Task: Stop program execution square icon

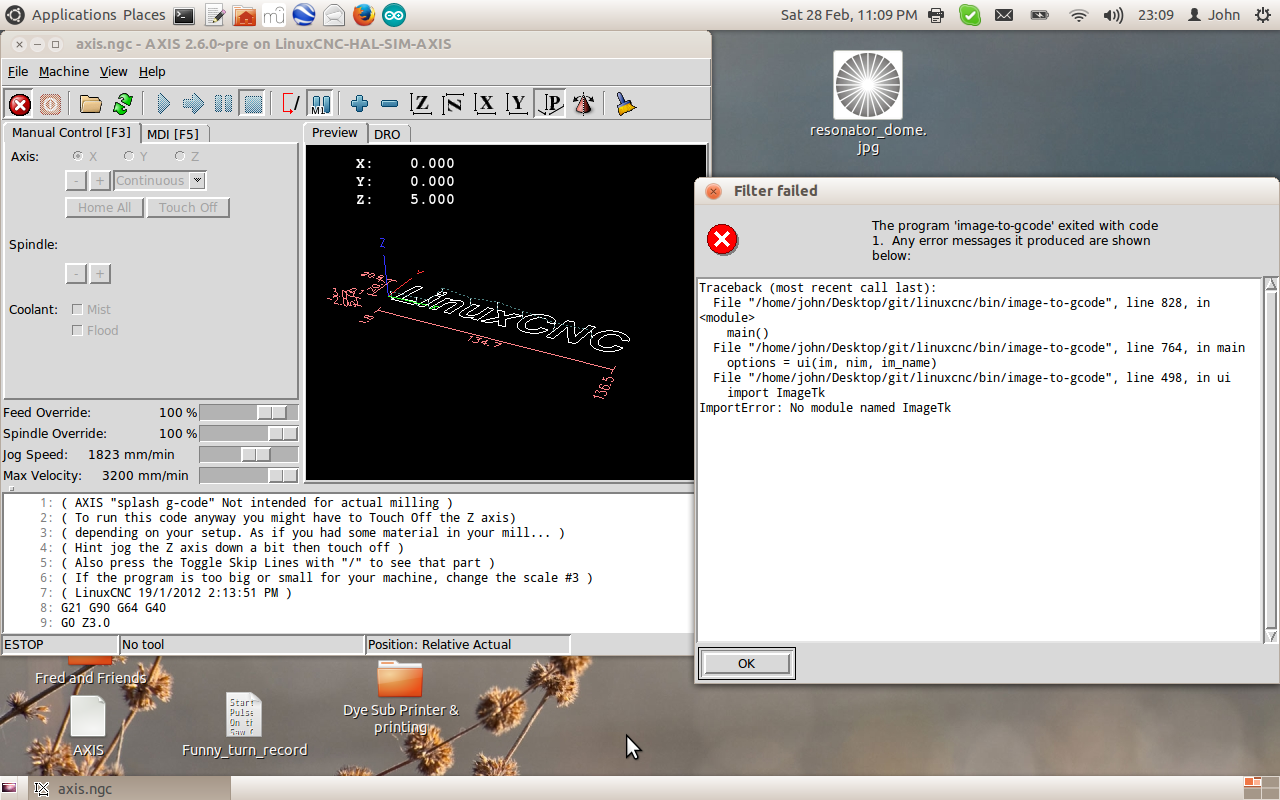Action: 253,104
